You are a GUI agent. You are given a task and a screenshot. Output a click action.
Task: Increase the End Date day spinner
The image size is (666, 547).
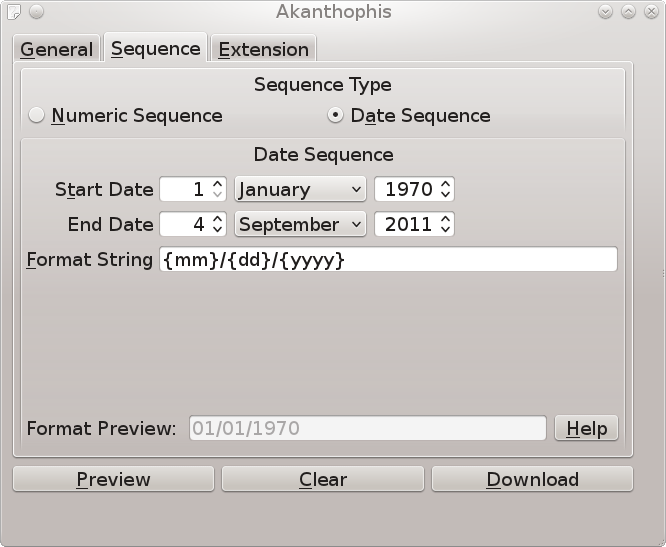pyautogui.click(x=217, y=219)
